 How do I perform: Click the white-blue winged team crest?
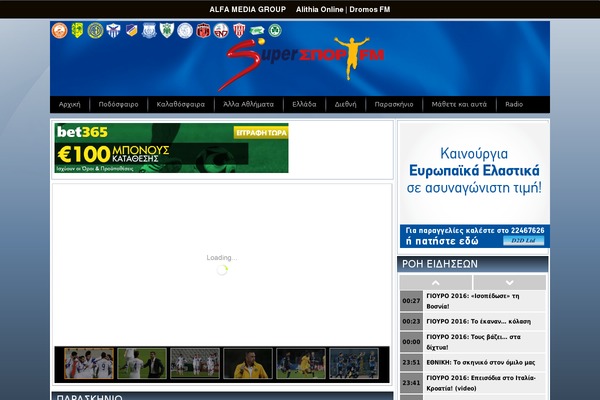[x=113, y=30]
